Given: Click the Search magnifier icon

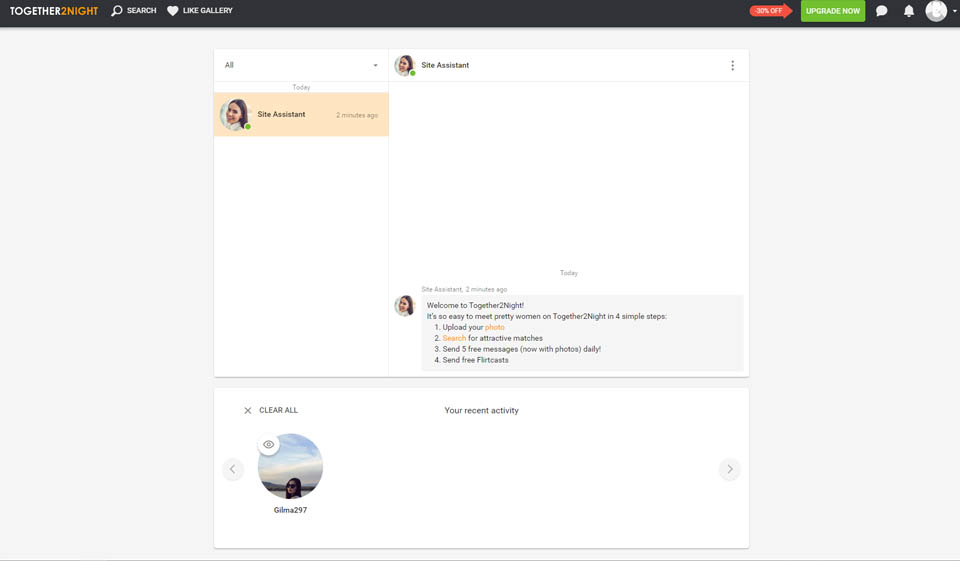Looking at the screenshot, I should 117,11.
